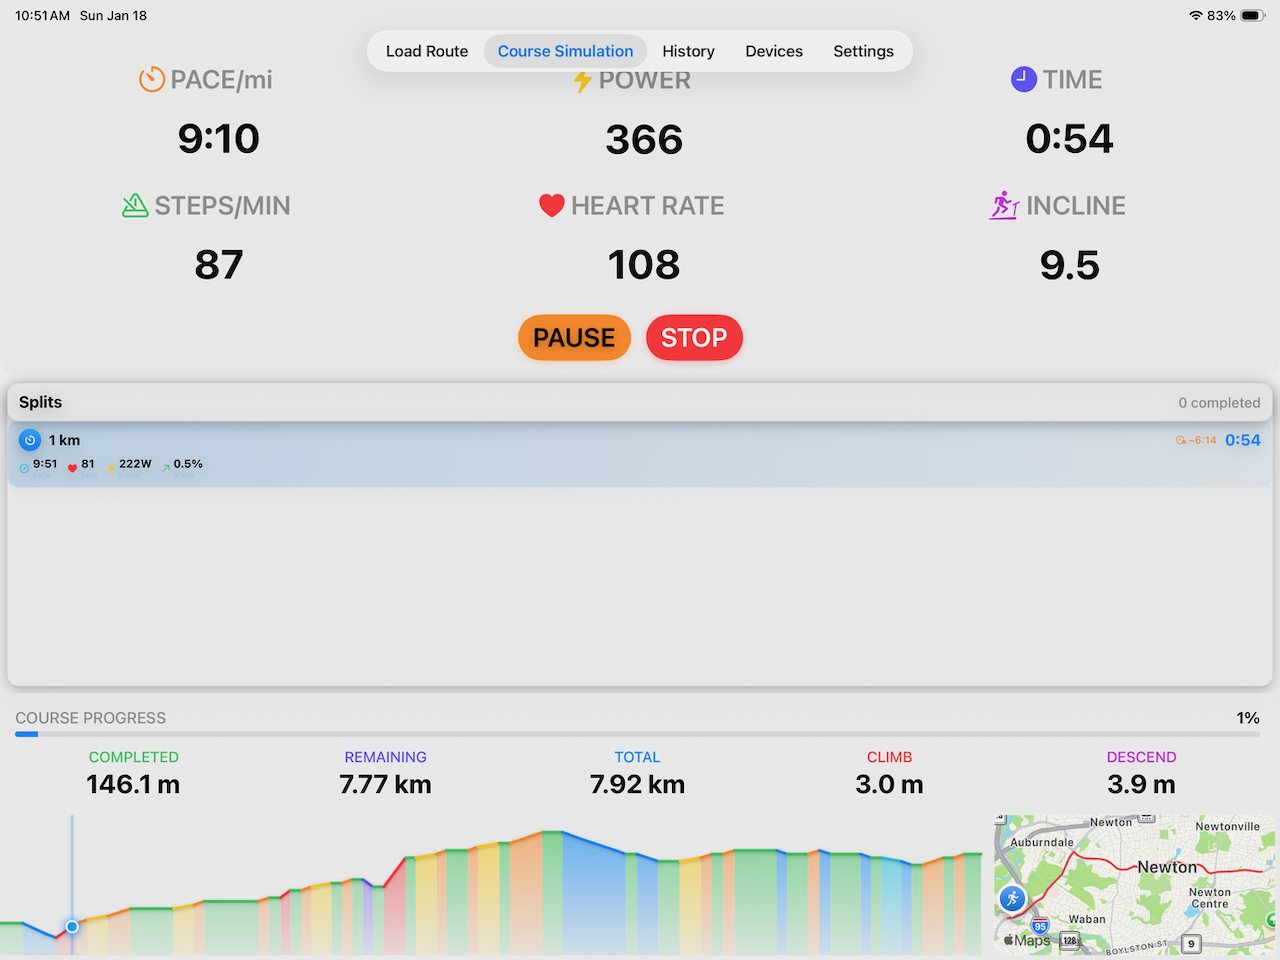Select the INCLINE runner icon

click(1003, 205)
